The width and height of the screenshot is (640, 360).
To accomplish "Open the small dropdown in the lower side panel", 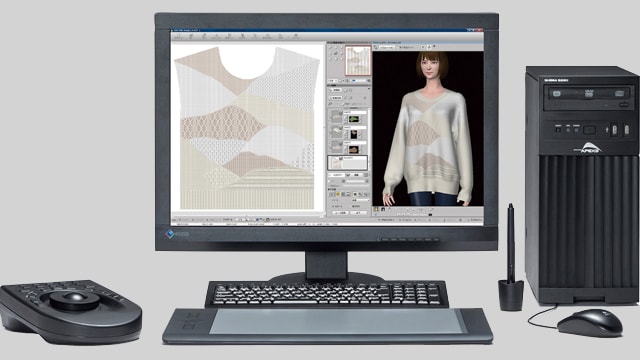I will [360, 200].
